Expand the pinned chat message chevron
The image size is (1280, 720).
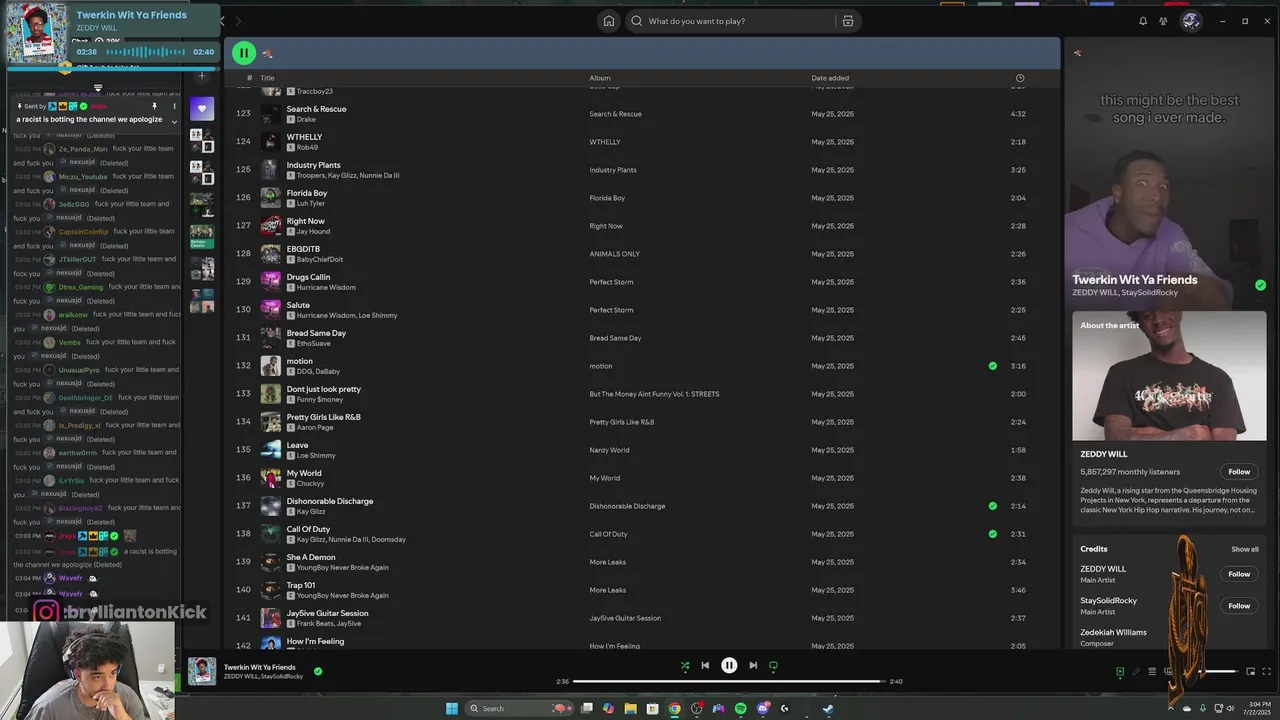click(174, 121)
